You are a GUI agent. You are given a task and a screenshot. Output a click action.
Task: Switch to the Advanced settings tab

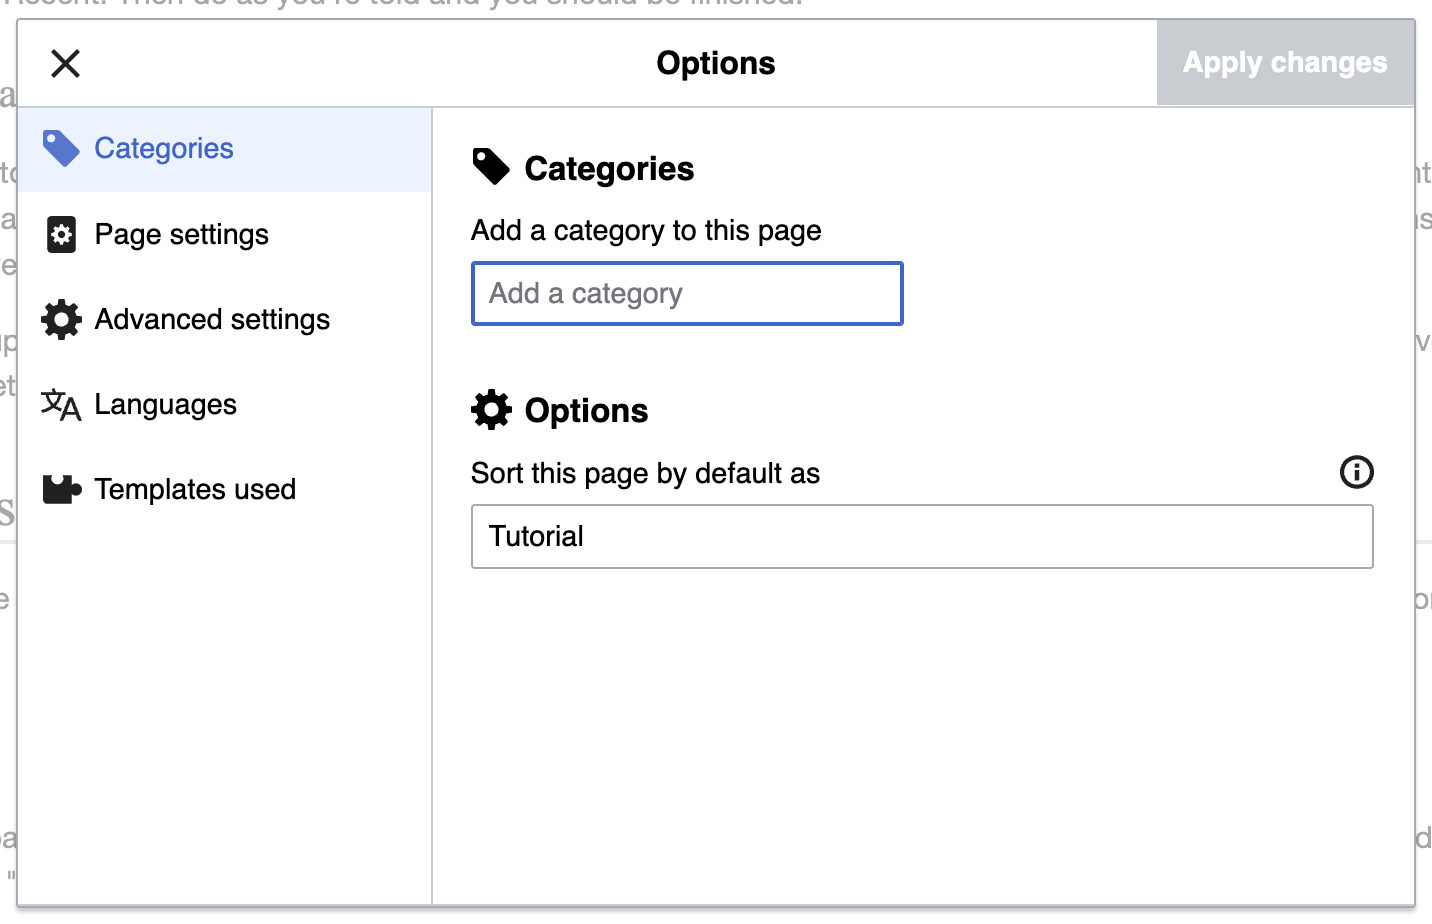[212, 320]
